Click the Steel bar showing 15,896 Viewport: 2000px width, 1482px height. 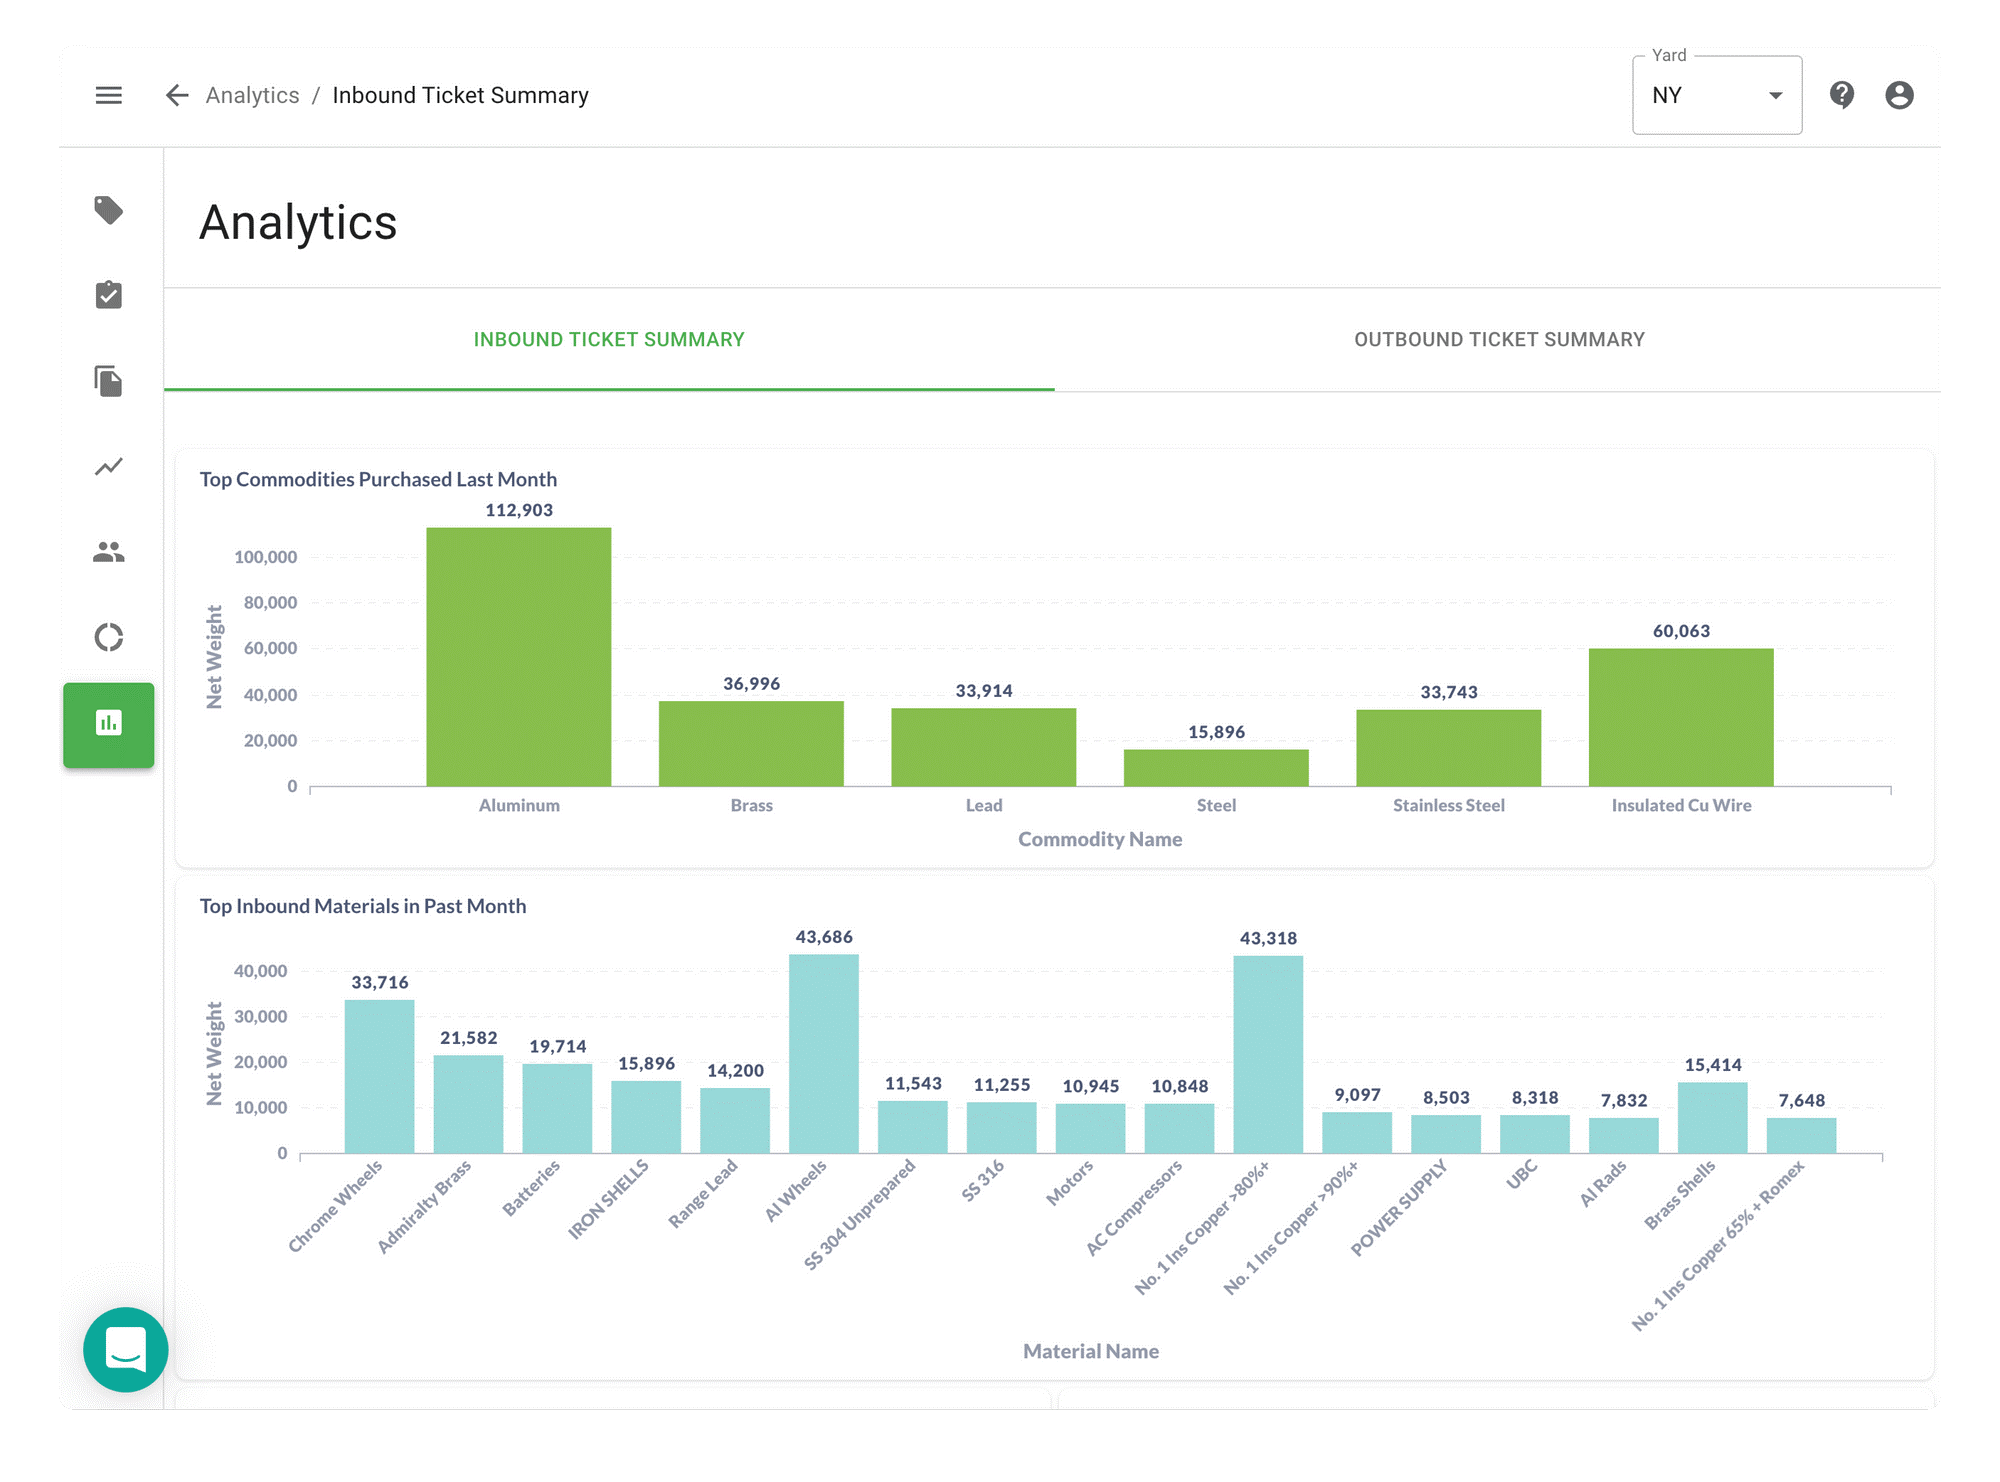click(x=1216, y=767)
